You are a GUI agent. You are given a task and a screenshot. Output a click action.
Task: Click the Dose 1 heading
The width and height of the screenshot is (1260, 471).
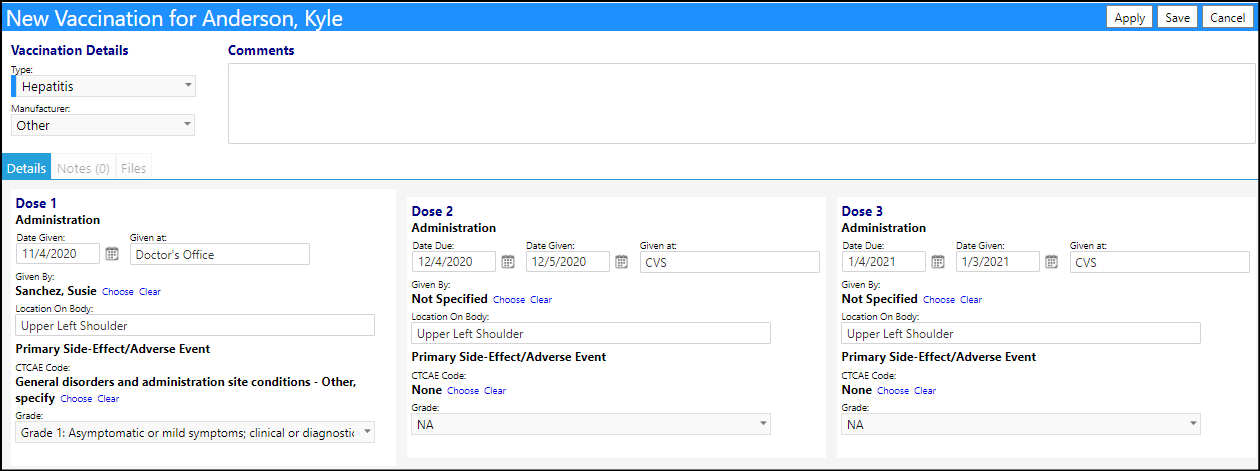[36, 203]
